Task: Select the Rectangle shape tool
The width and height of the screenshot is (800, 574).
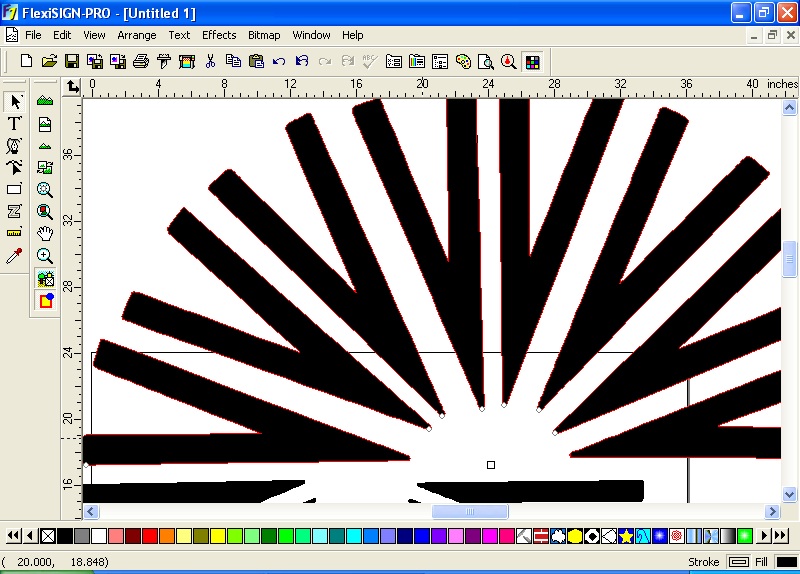Action: pyautogui.click(x=14, y=189)
